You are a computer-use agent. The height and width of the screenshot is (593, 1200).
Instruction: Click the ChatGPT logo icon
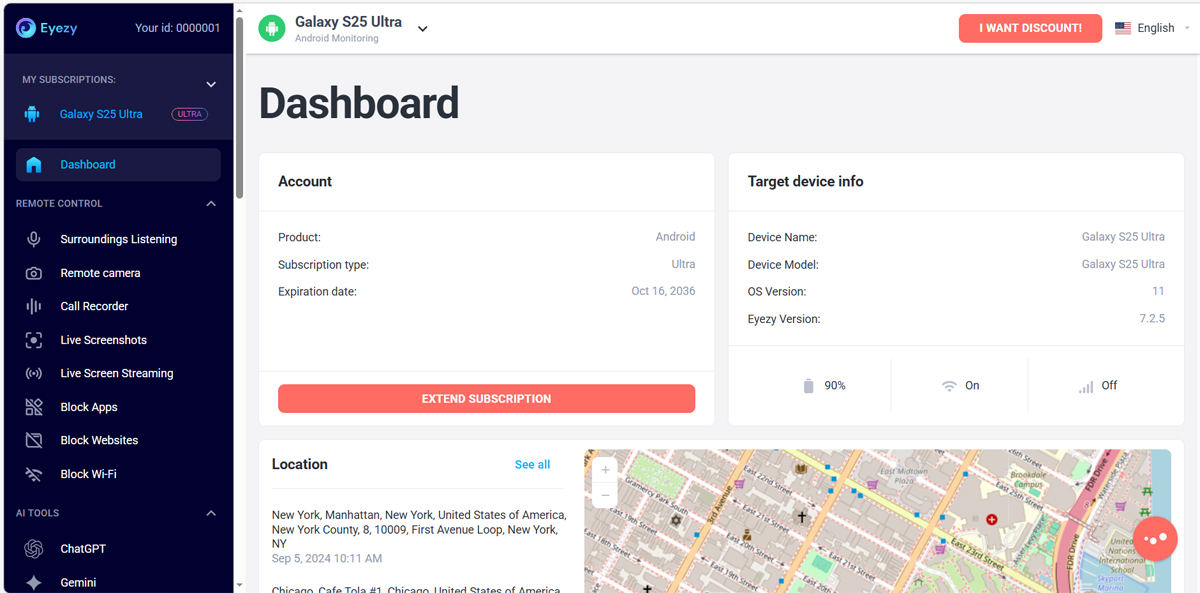34,549
